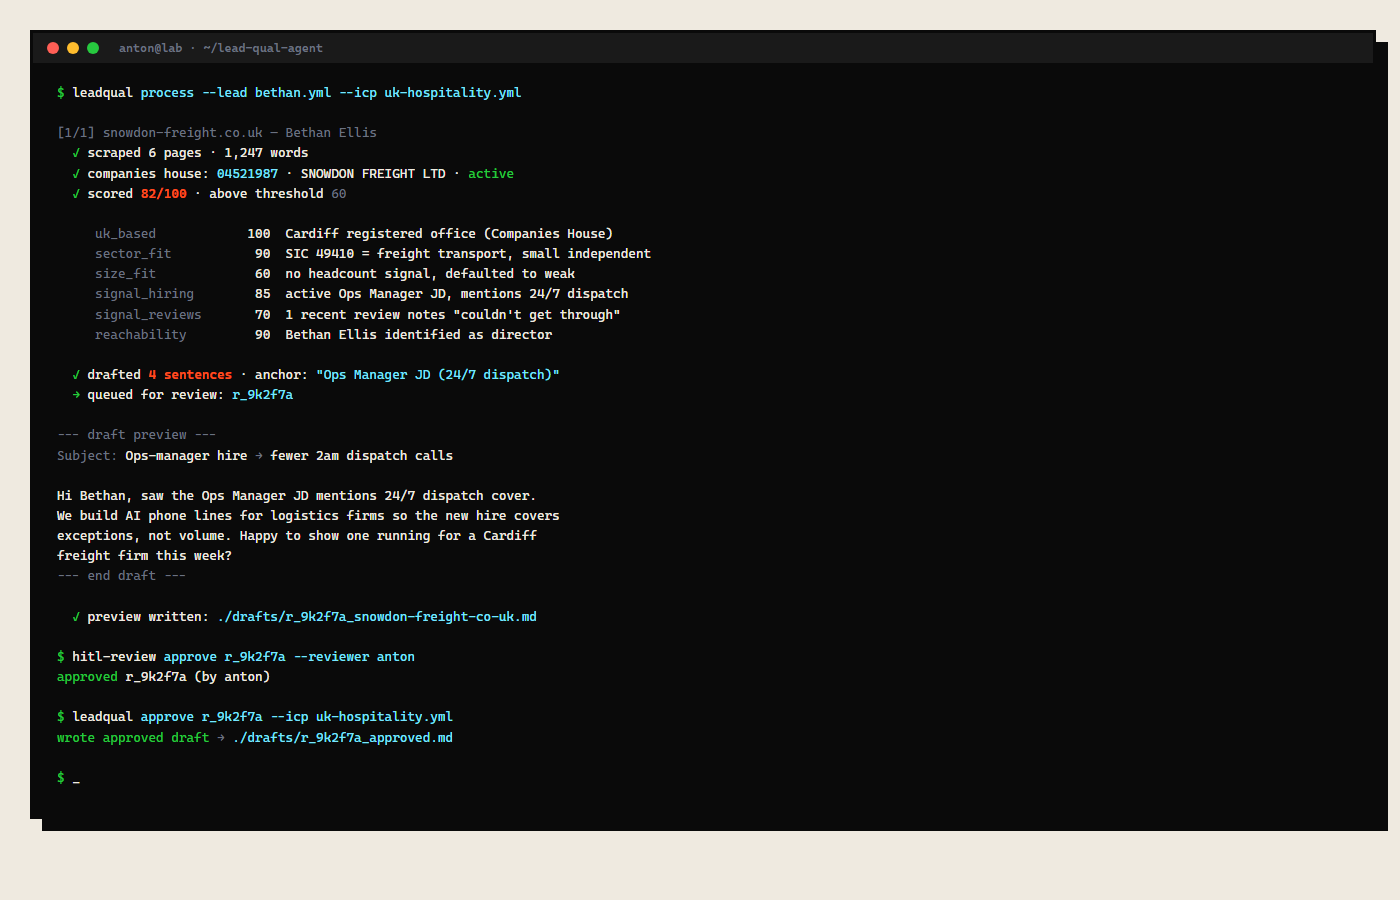Click the anchor text Ops Manager JD quote
Screen dimensions: 1400x900
438,375
